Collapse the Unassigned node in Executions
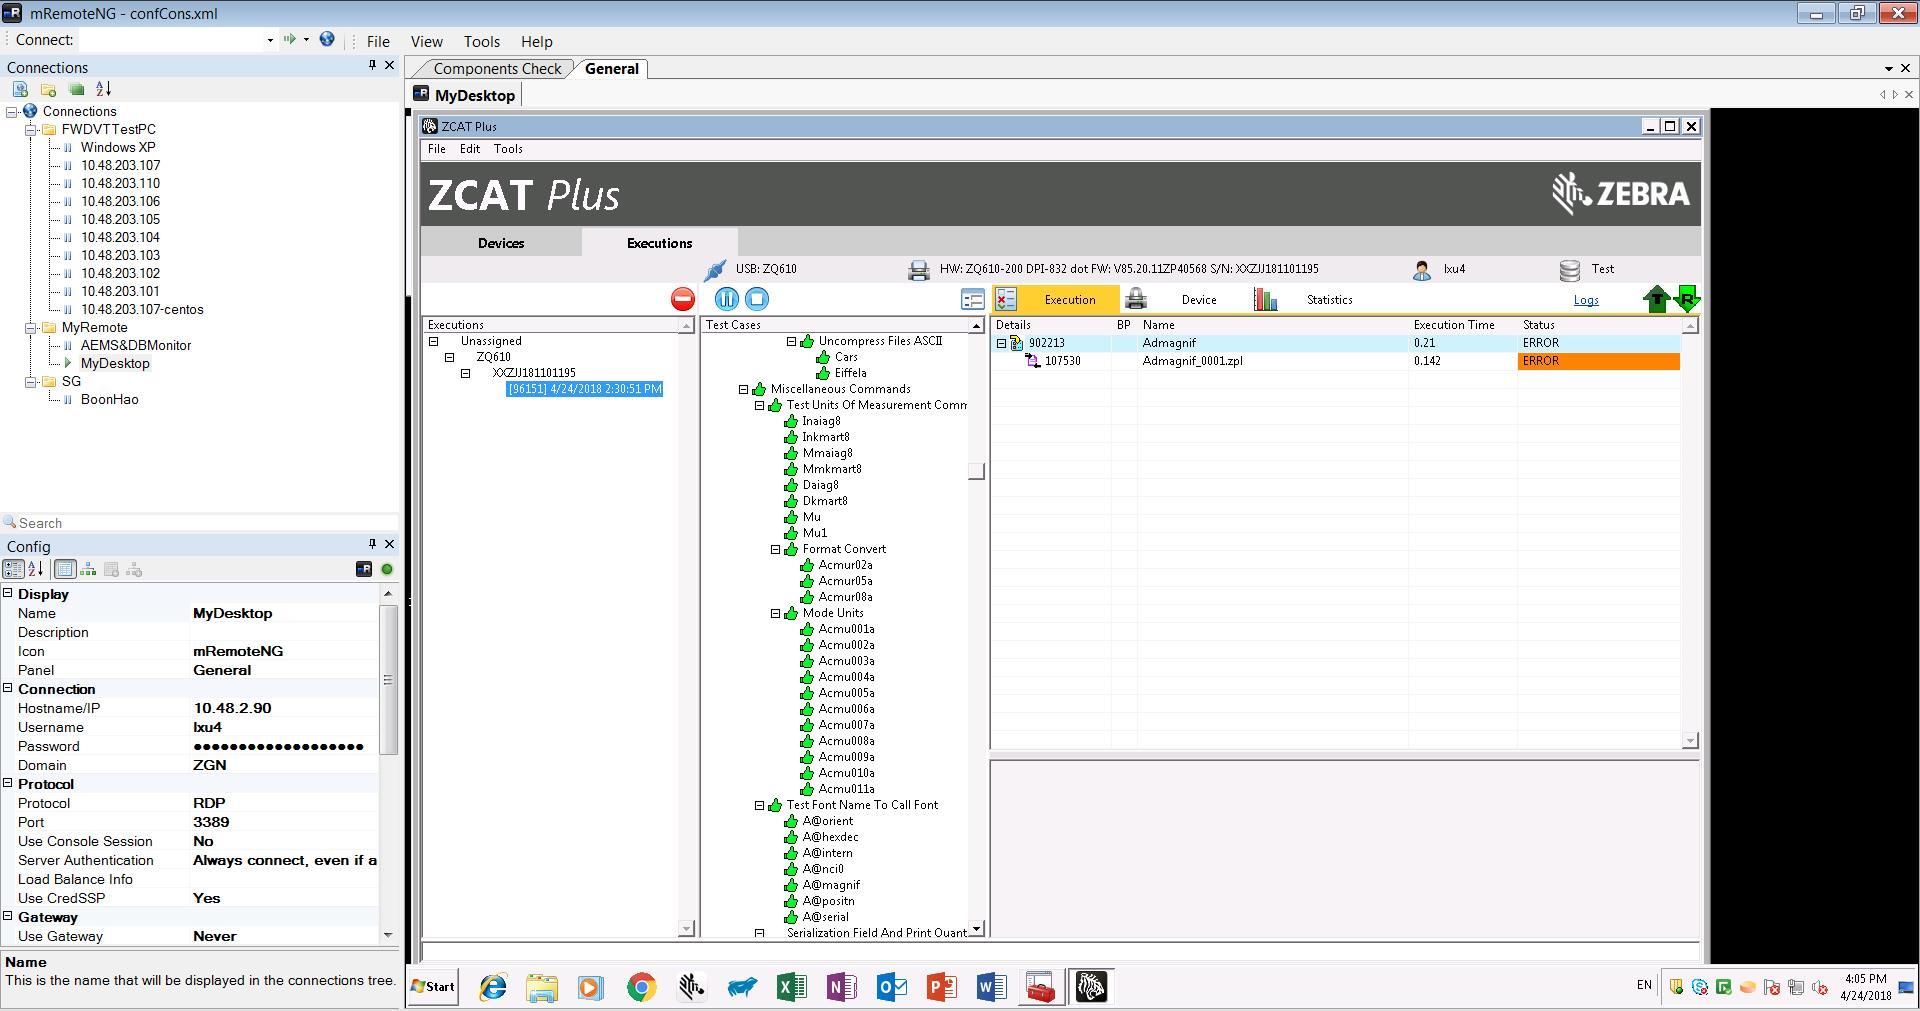Screen dimensions: 1920x1011 click(x=434, y=341)
